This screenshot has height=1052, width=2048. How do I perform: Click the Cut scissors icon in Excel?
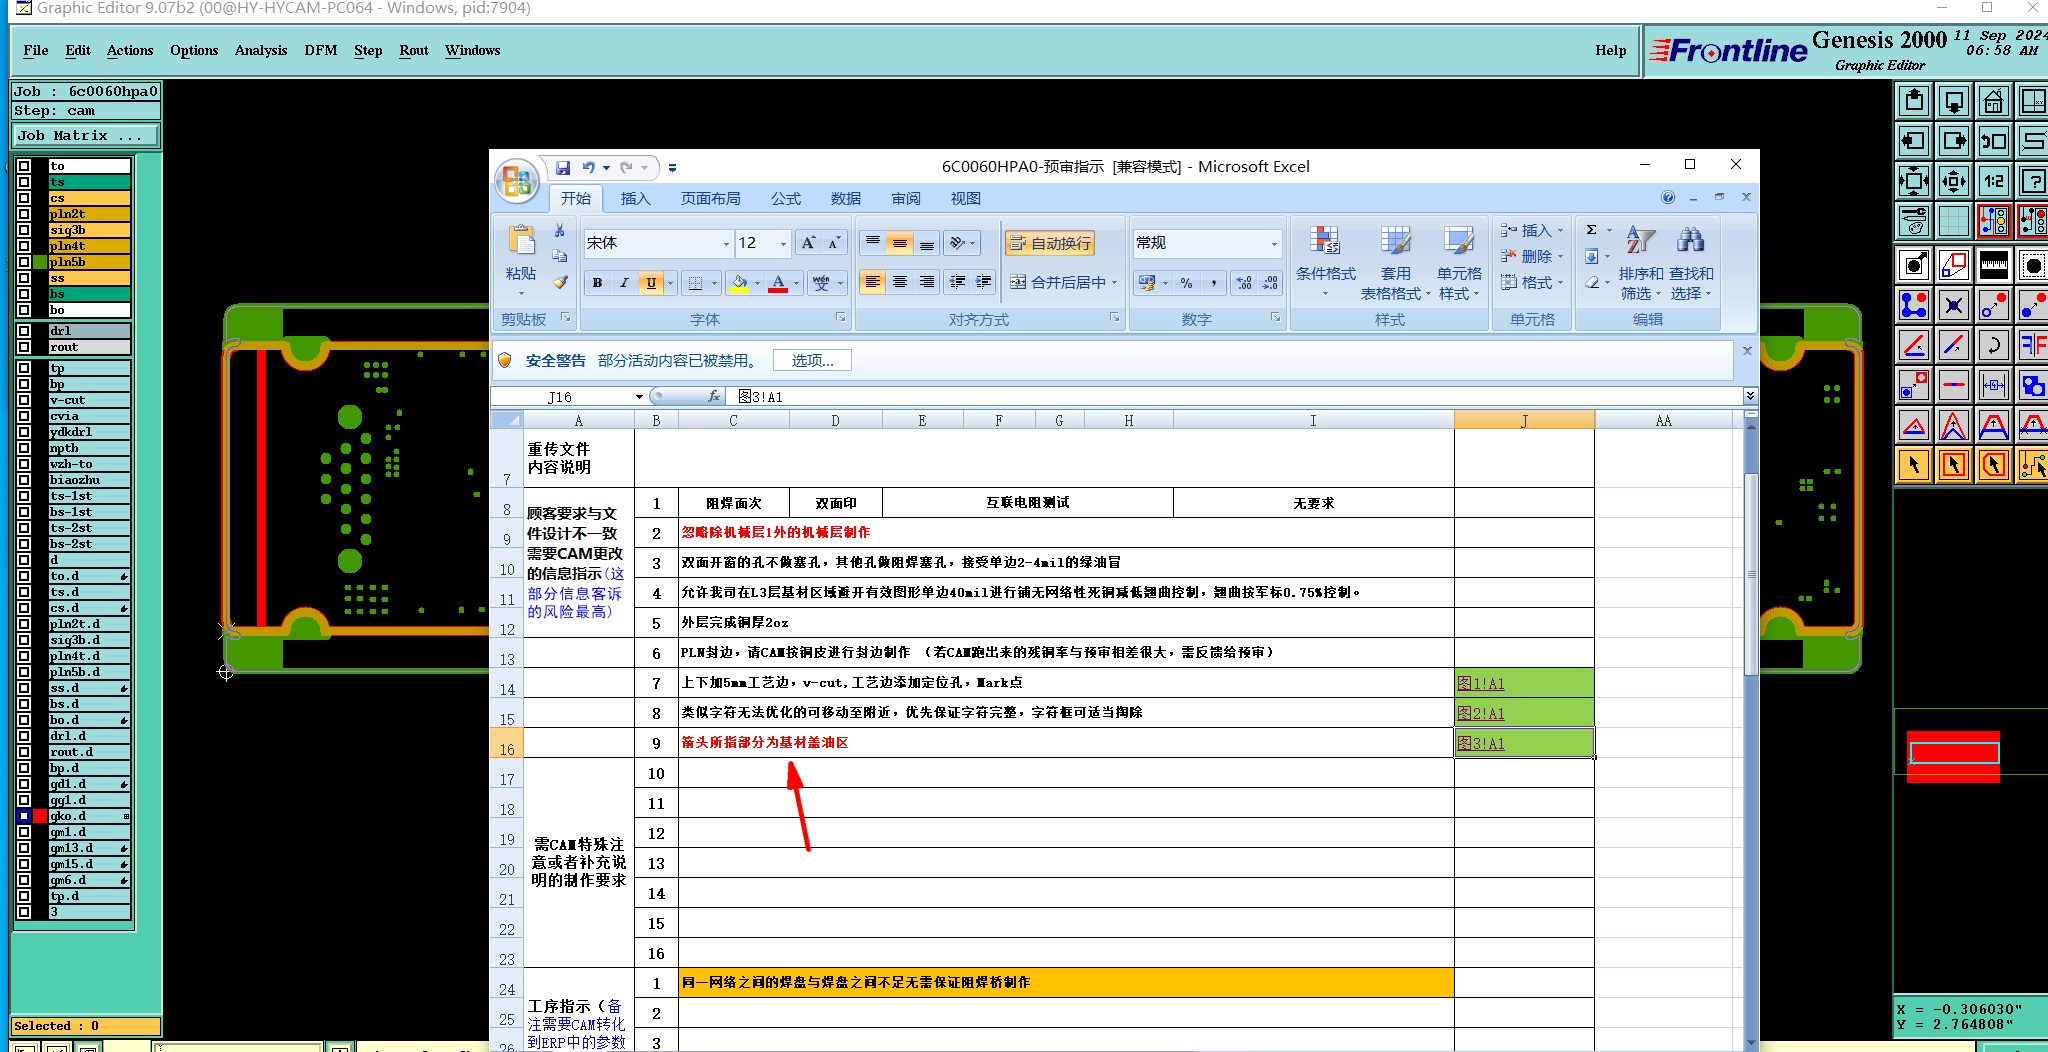[x=560, y=231]
